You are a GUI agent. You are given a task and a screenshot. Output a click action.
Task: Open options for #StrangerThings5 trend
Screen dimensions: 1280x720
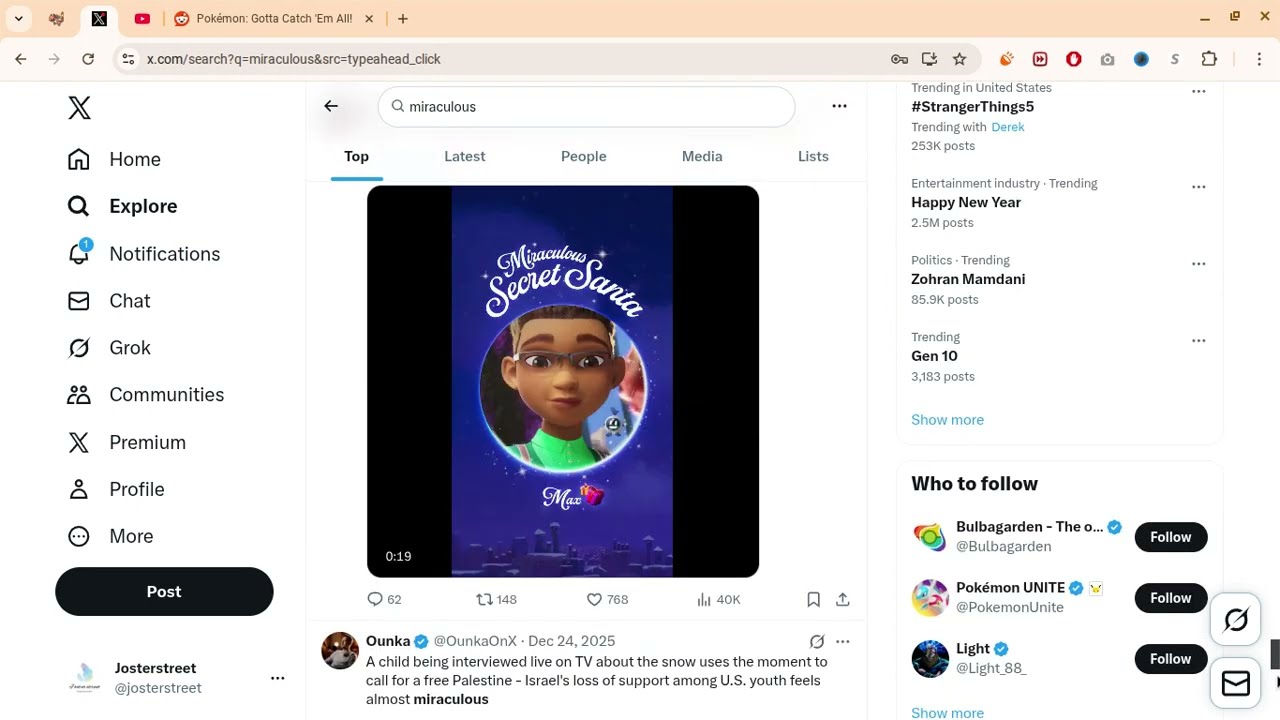tap(1198, 91)
